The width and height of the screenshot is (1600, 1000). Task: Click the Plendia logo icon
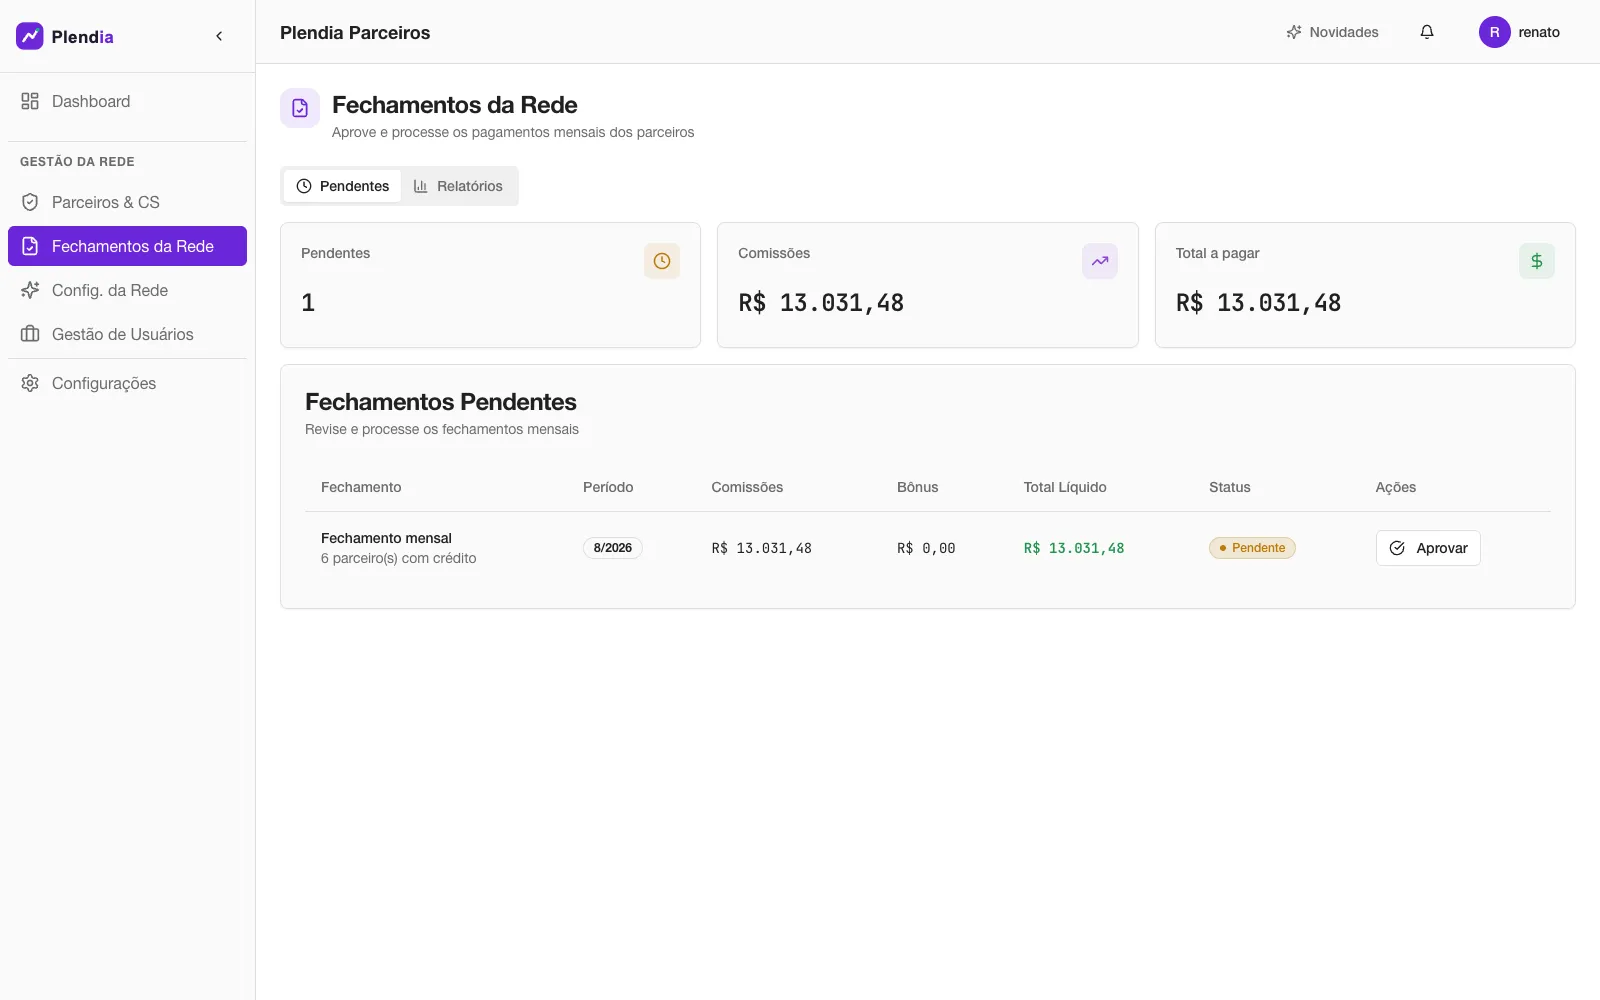[x=30, y=36]
